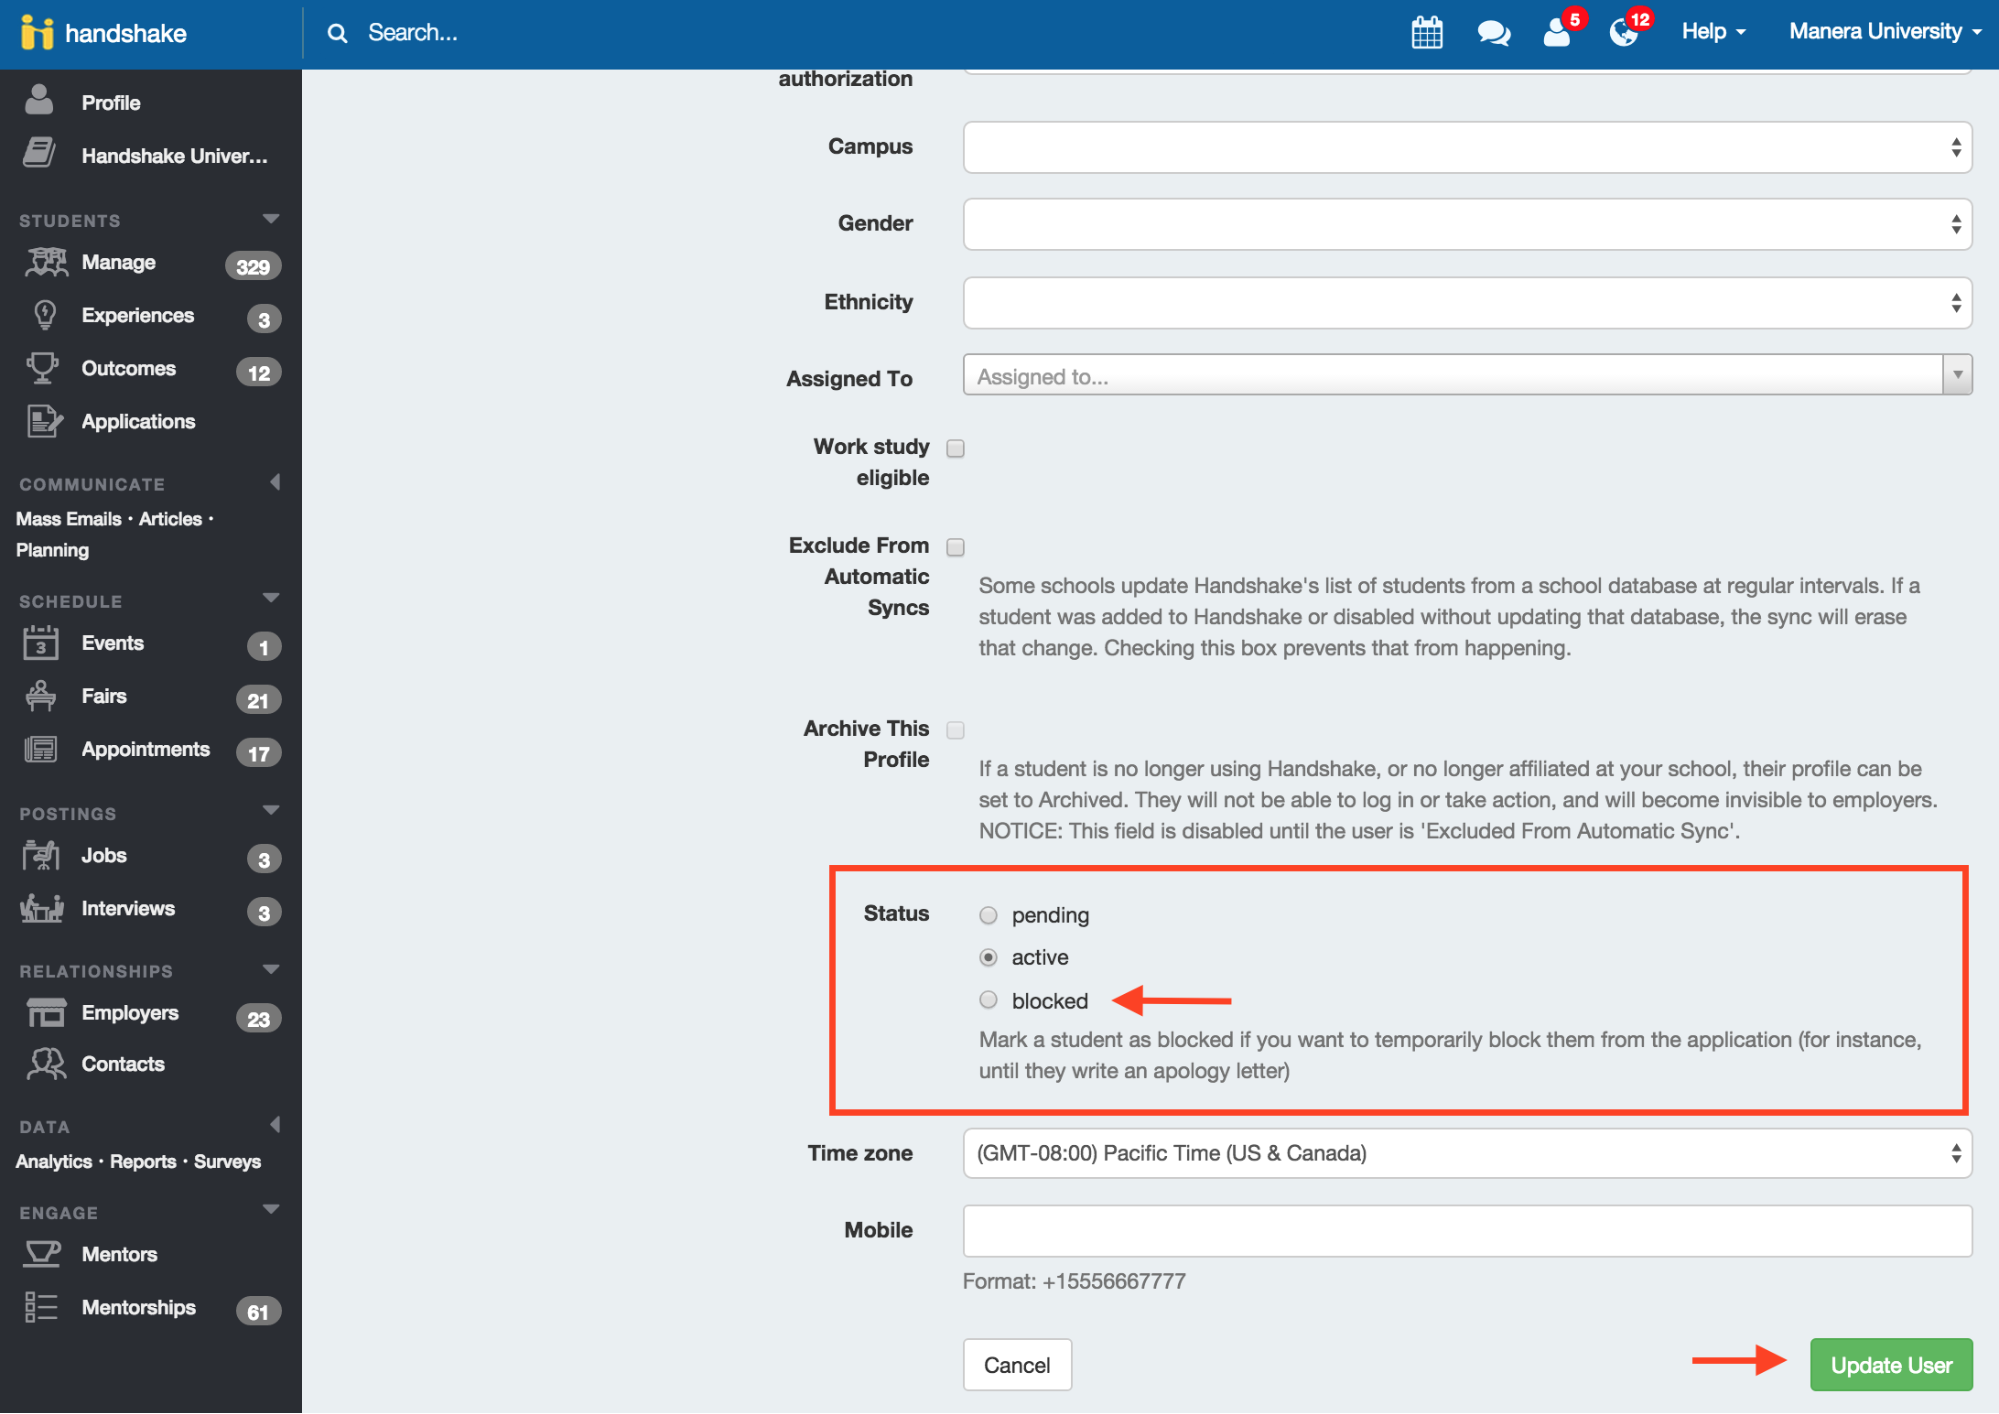Image resolution: width=1999 pixels, height=1414 pixels.
Task: Open notifications icon with badge 12
Action: (1624, 33)
